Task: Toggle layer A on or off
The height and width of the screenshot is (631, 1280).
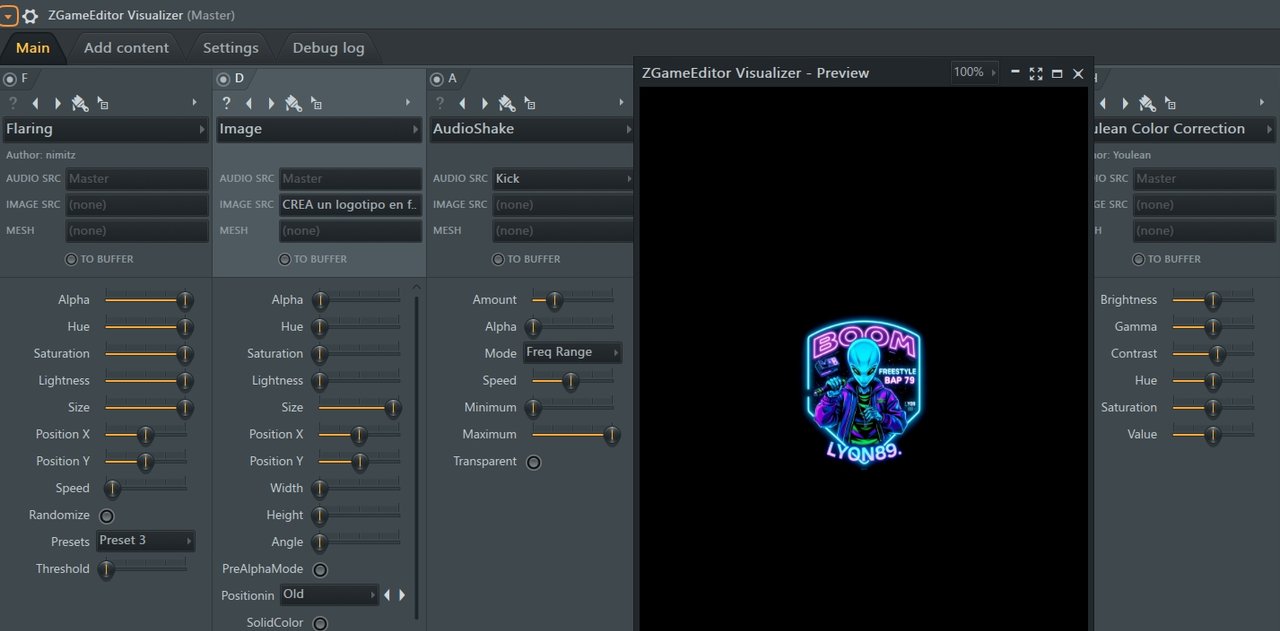Action: 437,78
